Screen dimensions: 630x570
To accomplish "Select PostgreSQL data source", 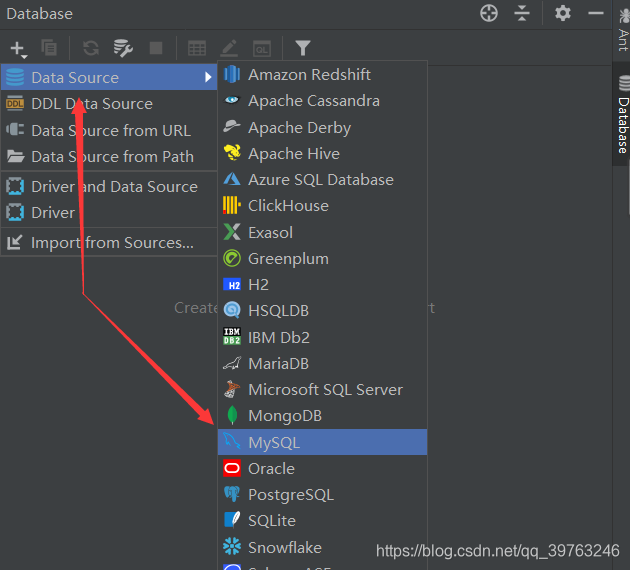I will [322, 494].
